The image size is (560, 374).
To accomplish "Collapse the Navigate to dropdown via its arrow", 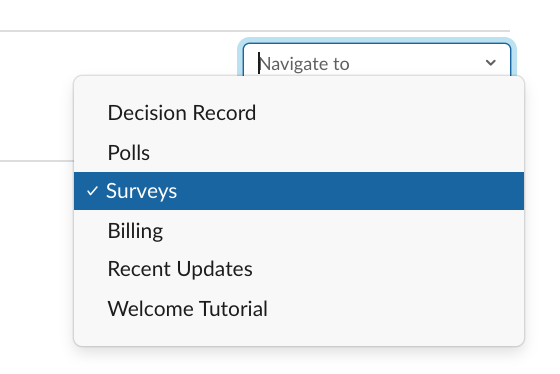I will click(491, 63).
